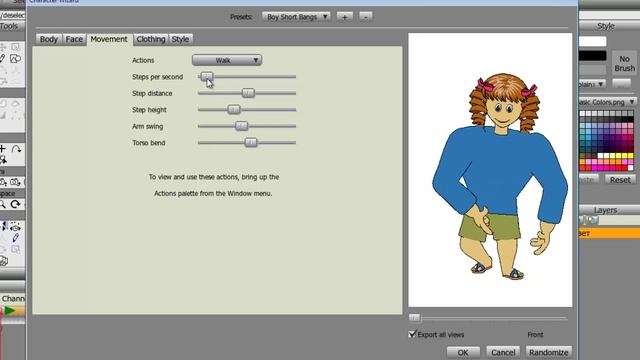Select the Draw Shape tool icon

click(16, 59)
